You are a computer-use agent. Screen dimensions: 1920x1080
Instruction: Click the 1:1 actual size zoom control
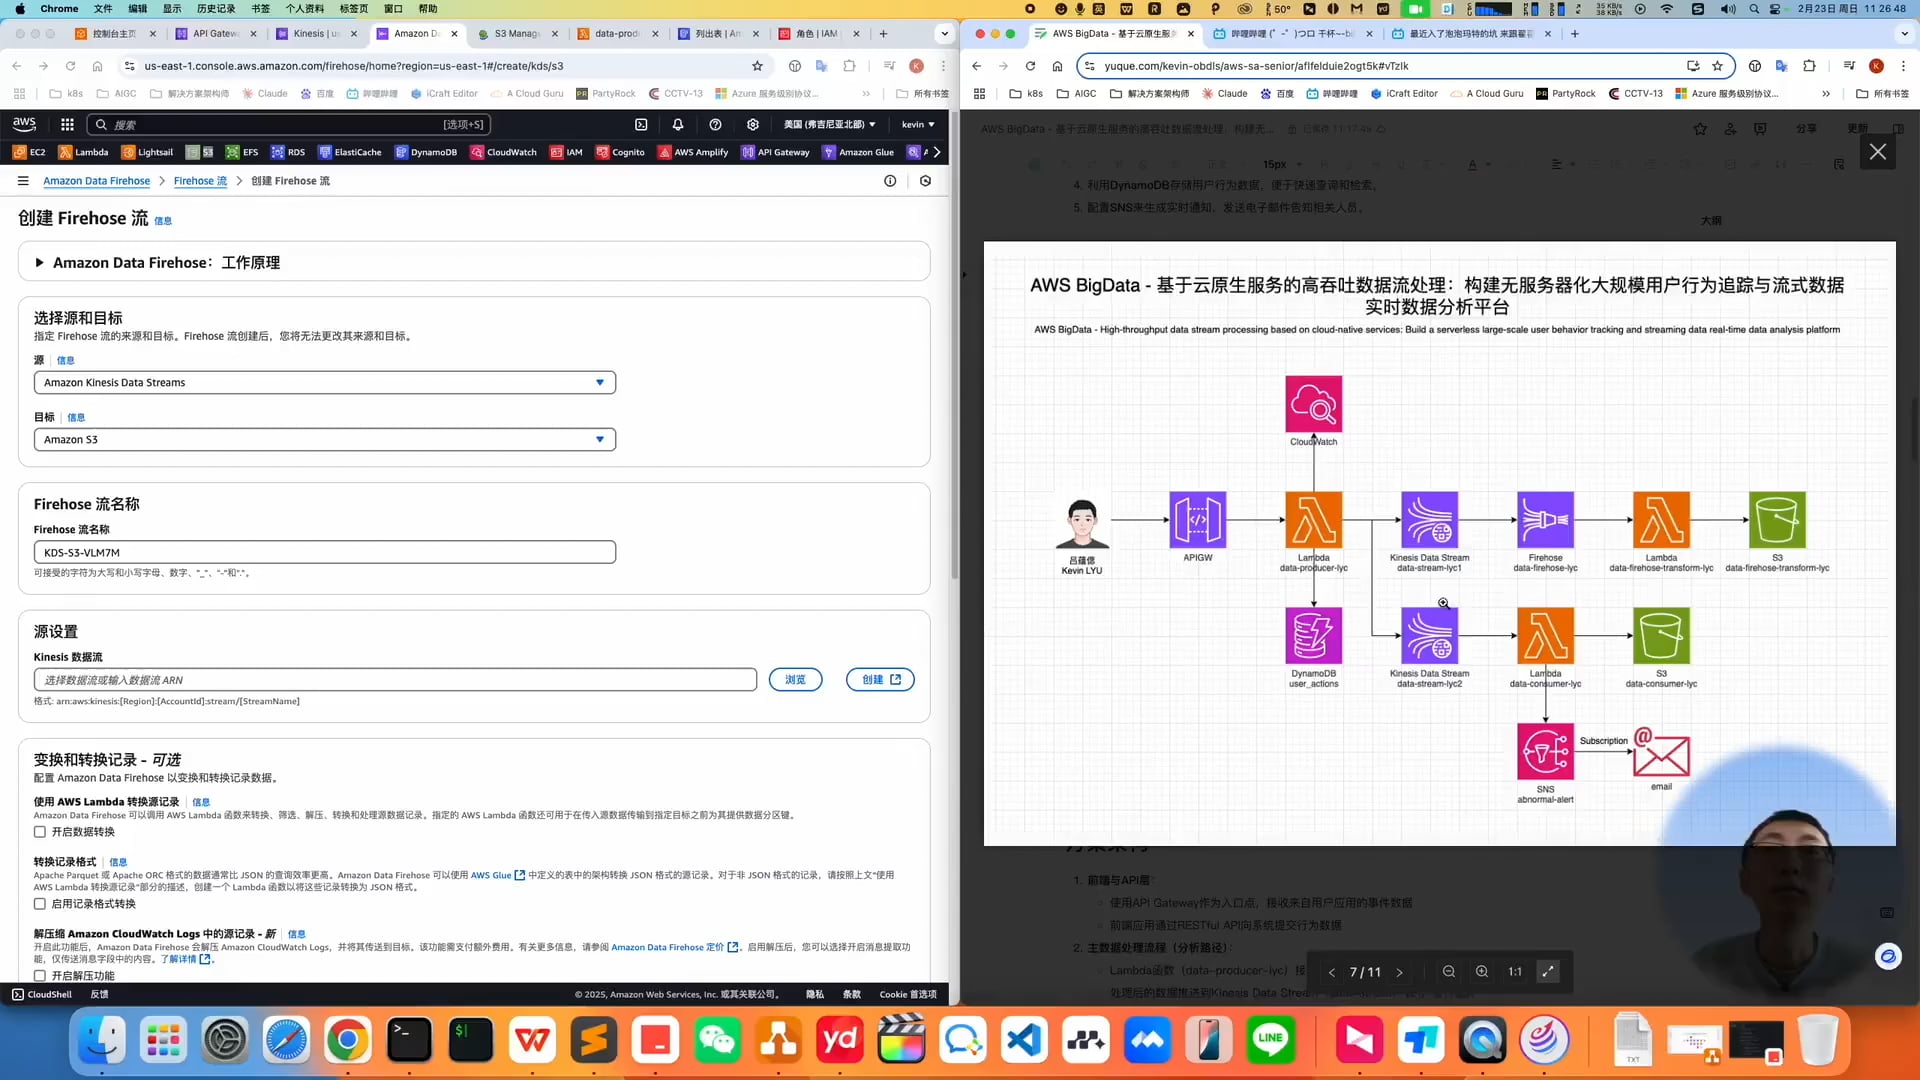tap(1514, 971)
